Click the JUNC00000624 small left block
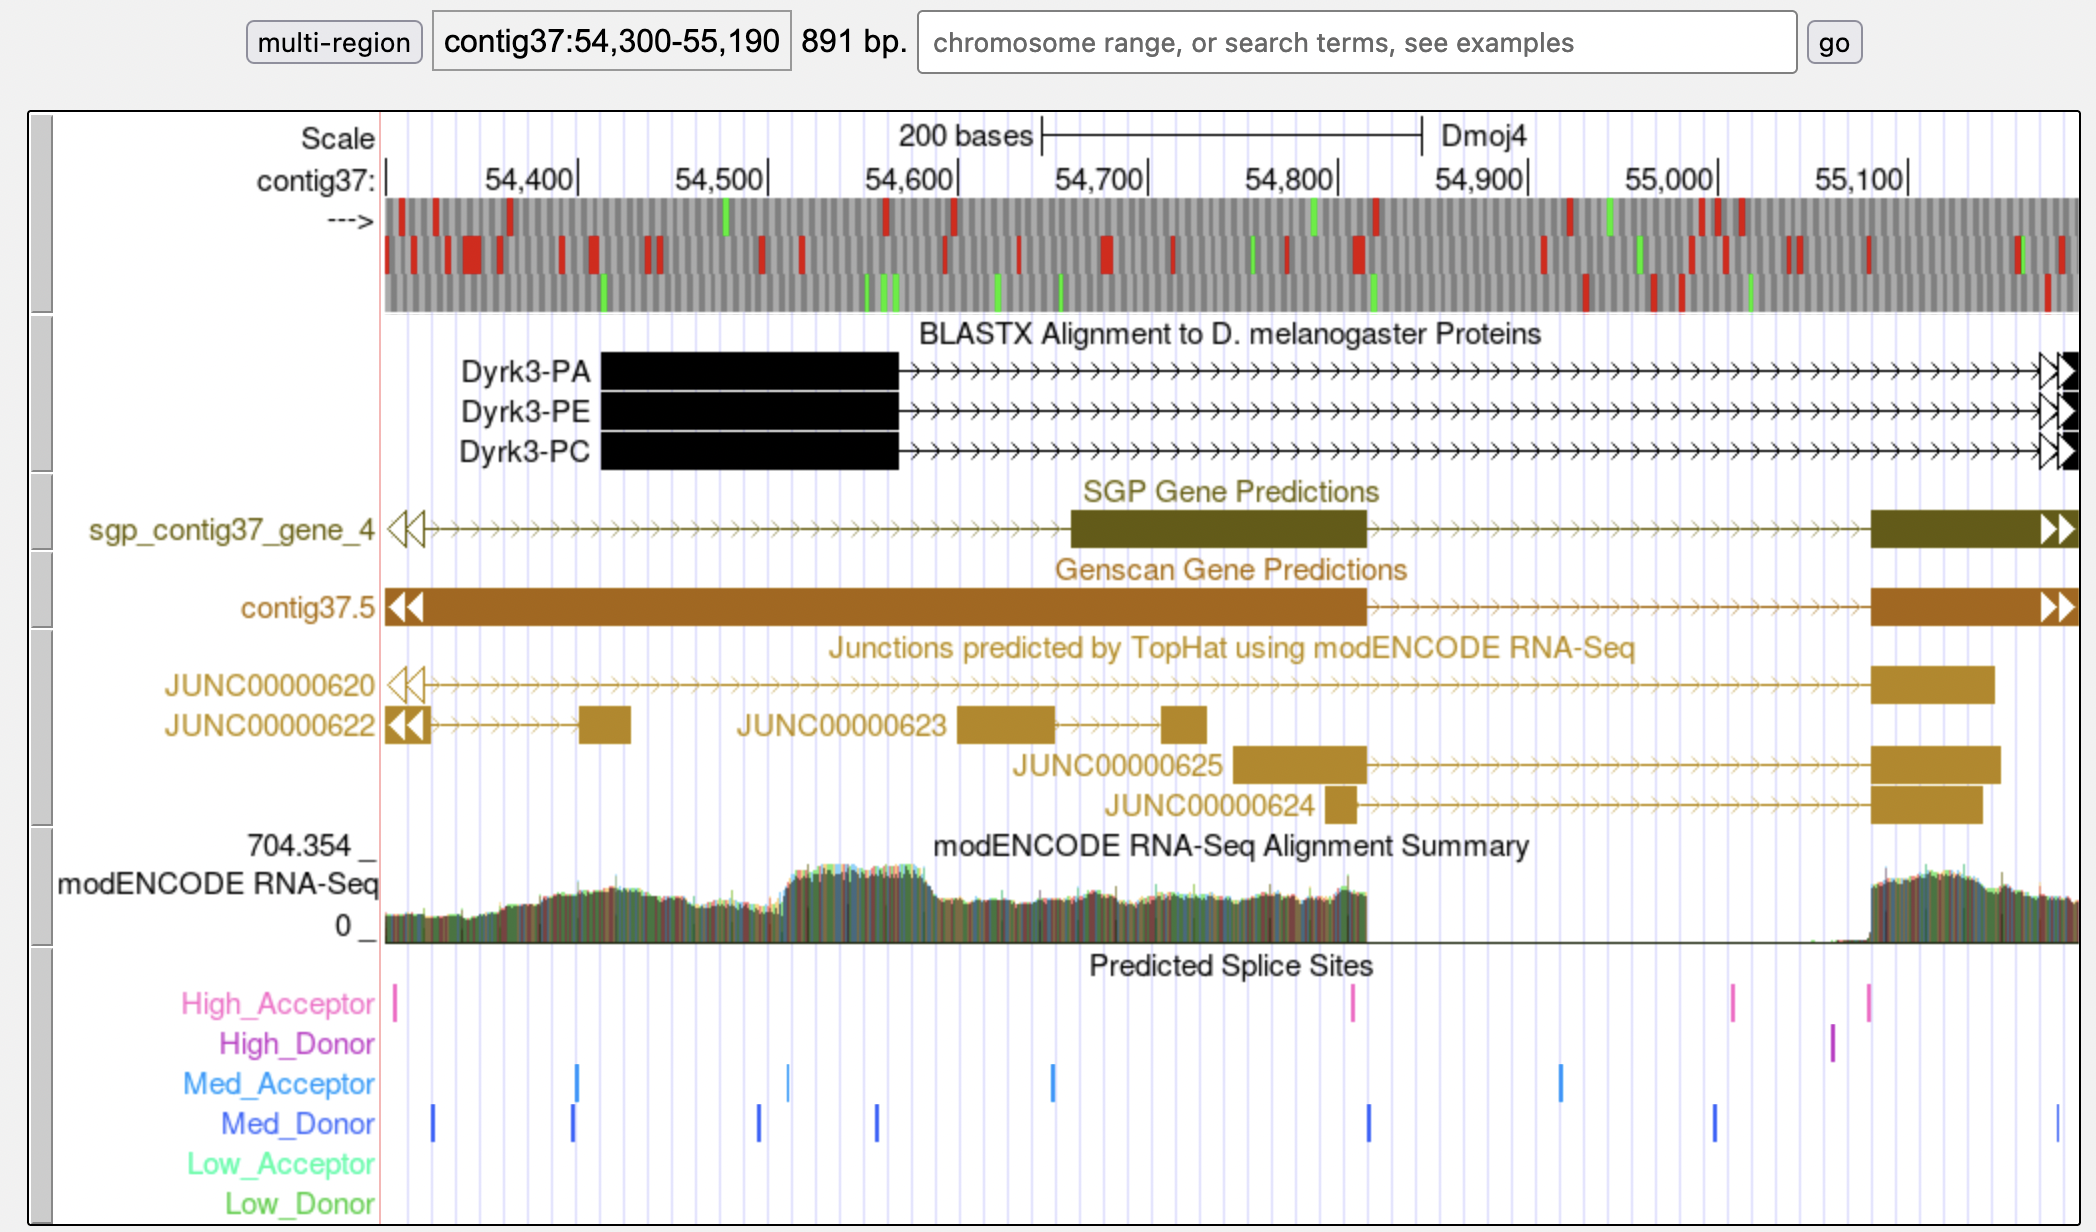Image resolution: width=2096 pixels, height=1232 pixels. (1341, 805)
